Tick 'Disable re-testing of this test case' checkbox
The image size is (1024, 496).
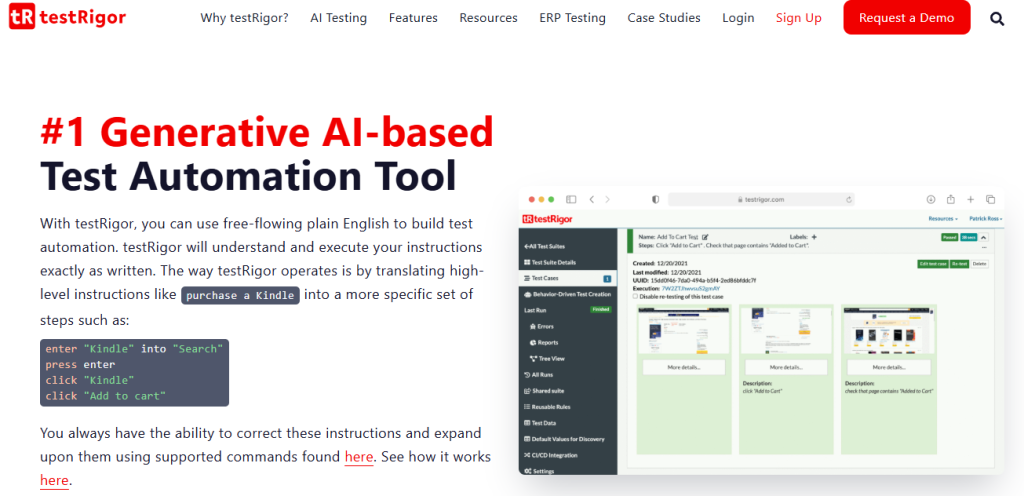coord(635,296)
